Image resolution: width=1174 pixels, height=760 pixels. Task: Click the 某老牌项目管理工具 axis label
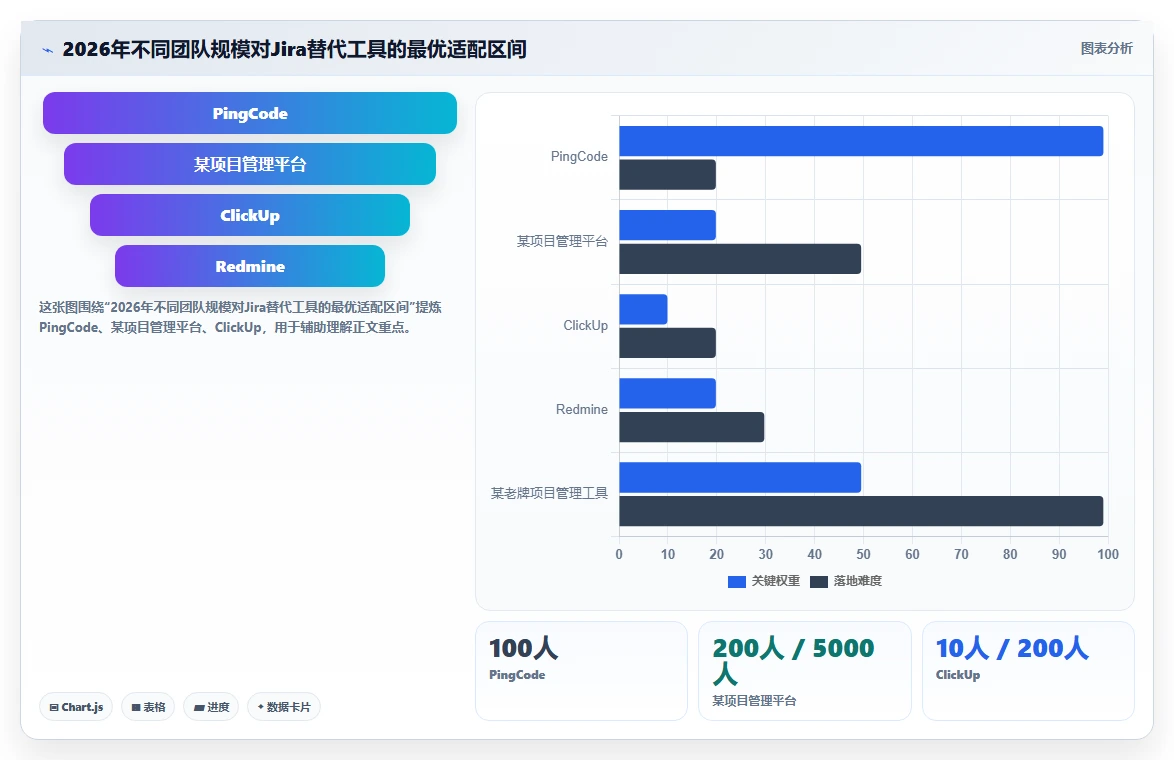[549, 493]
